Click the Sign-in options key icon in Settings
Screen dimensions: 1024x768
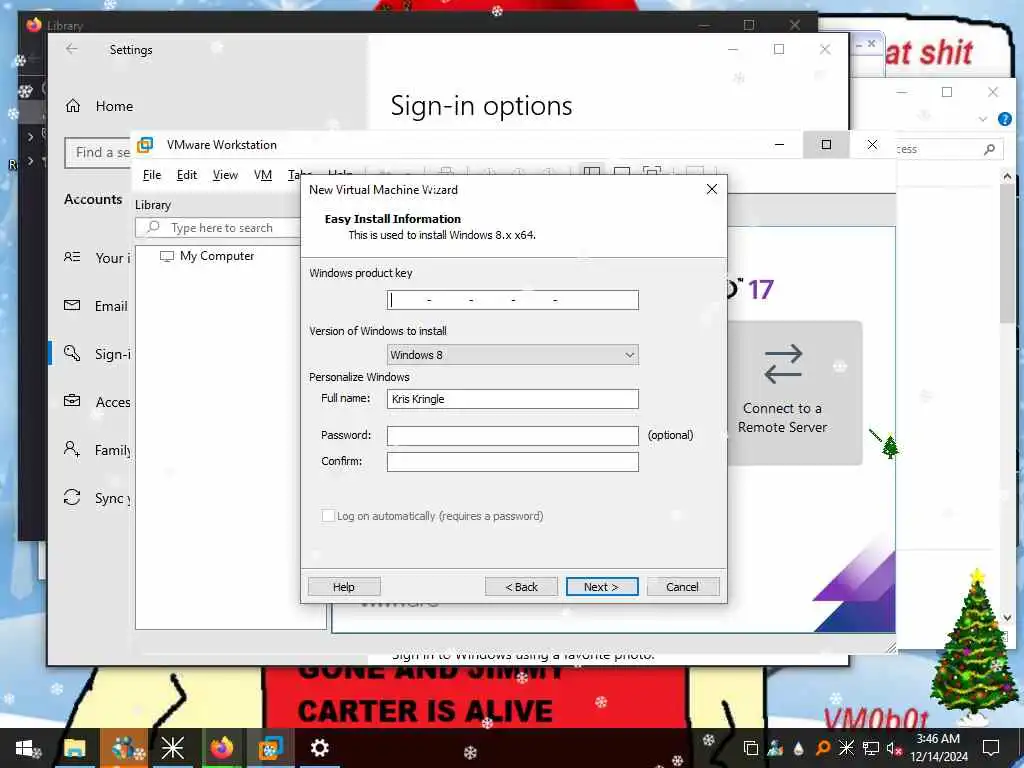(72, 353)
